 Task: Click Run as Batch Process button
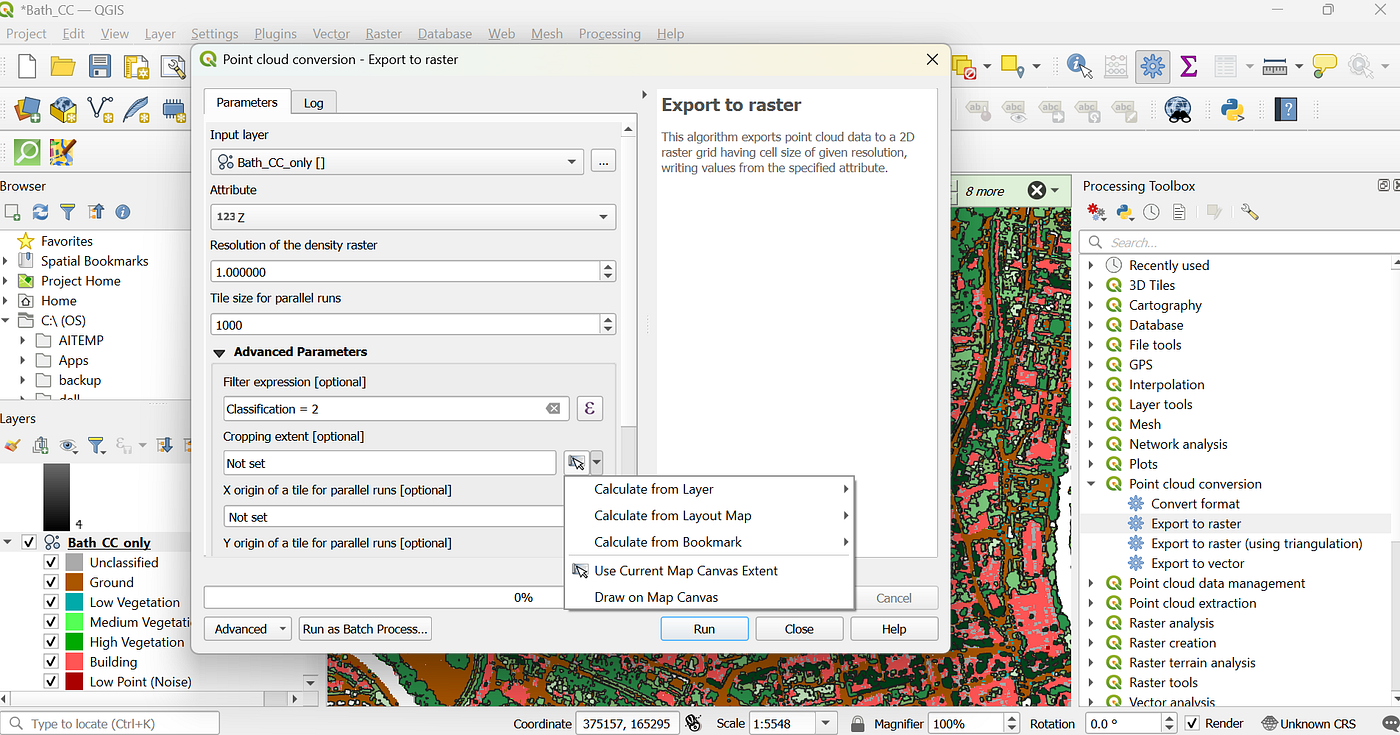[365, 629]
